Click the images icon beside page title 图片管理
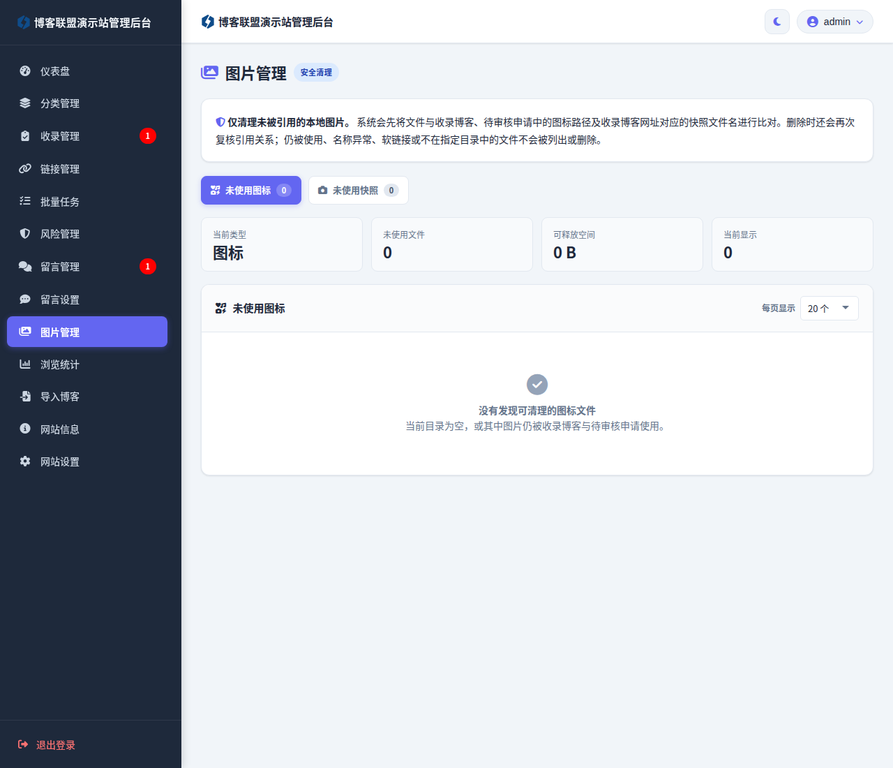Screen dimensions: 893x768 pos(210,72)
